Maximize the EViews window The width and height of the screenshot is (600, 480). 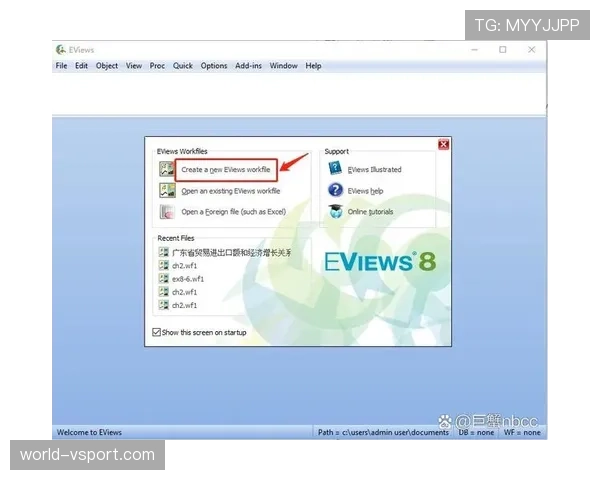coord(503,50)
